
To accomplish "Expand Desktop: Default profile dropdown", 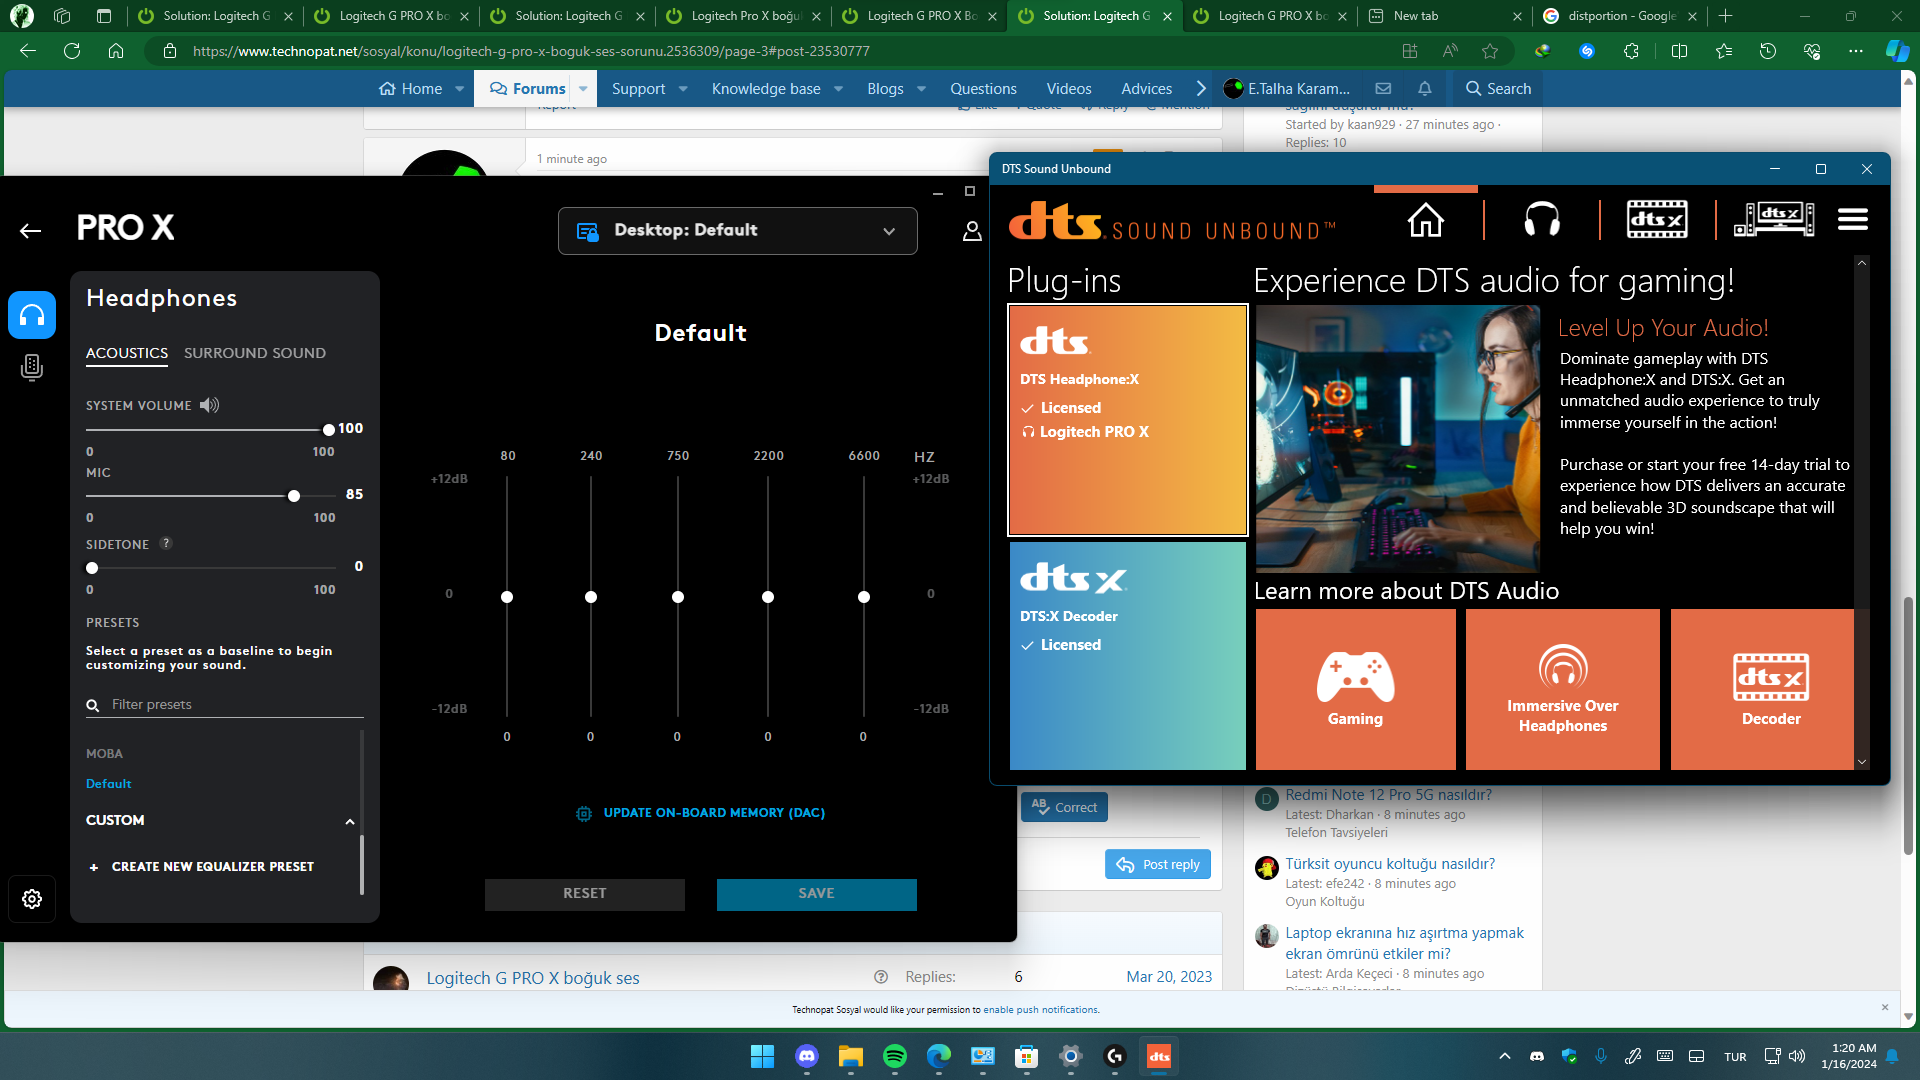I will pyautogui.click(x=738, y=231).
